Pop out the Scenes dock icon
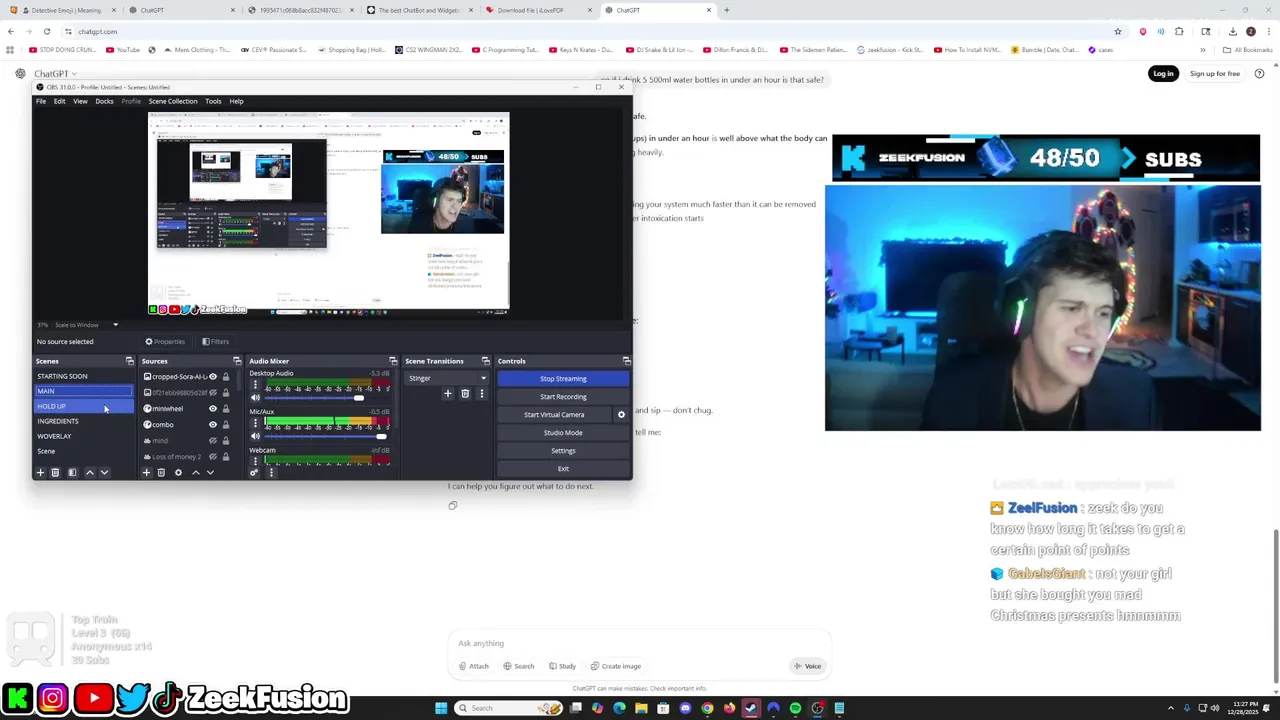1280x720 pixels. [x=129, y=361]
